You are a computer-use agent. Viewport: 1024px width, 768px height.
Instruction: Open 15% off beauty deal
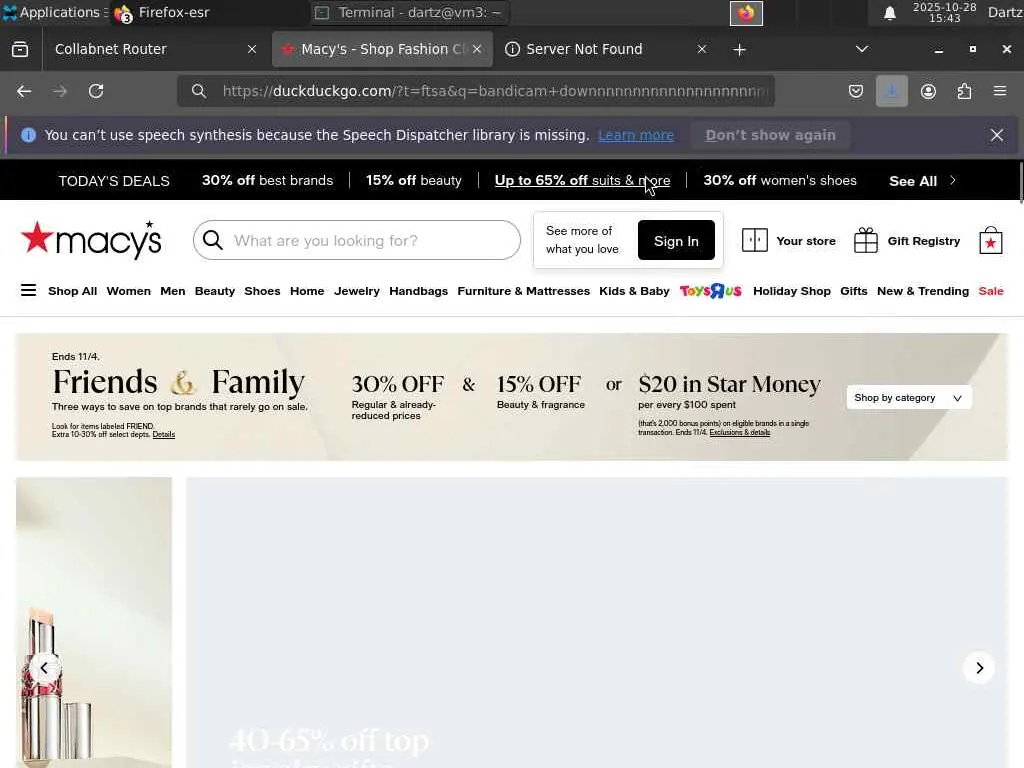tap(413, 180)
